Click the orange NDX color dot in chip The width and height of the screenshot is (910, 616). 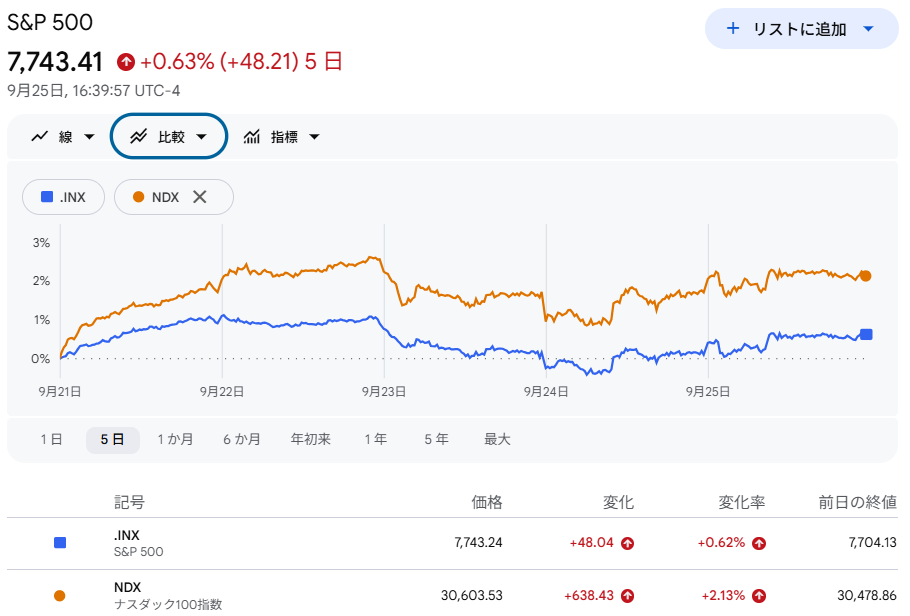tap(138, 197)
